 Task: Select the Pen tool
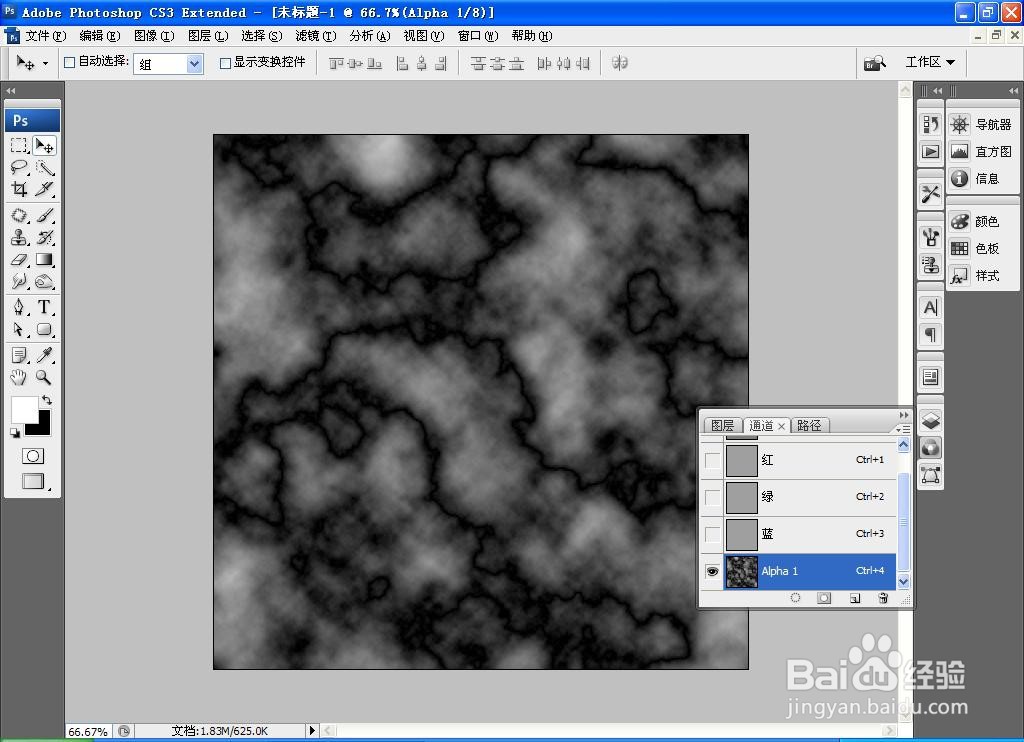(19, 307)
